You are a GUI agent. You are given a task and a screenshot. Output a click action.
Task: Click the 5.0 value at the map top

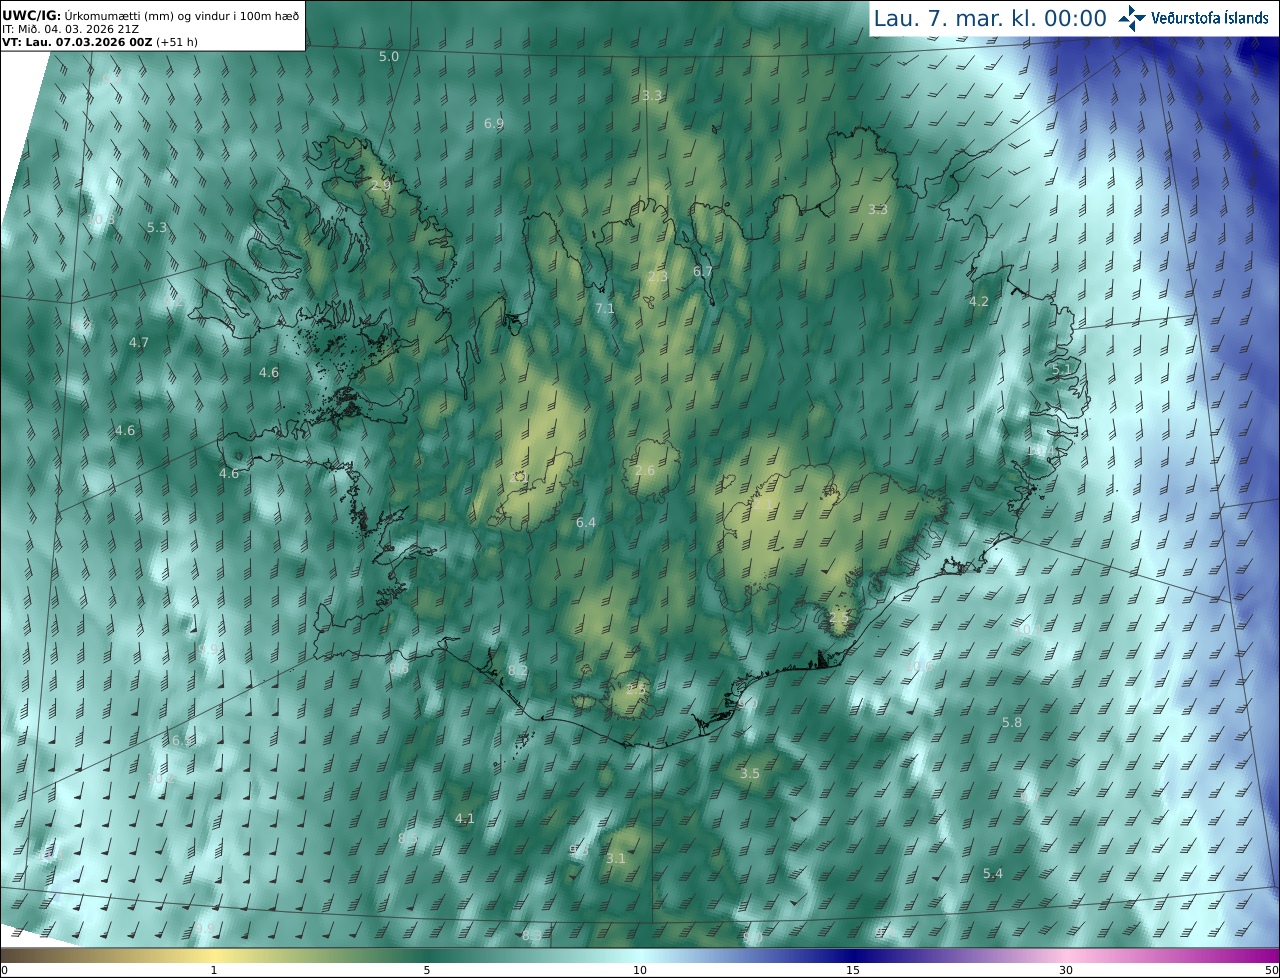[x=388, y=57]
